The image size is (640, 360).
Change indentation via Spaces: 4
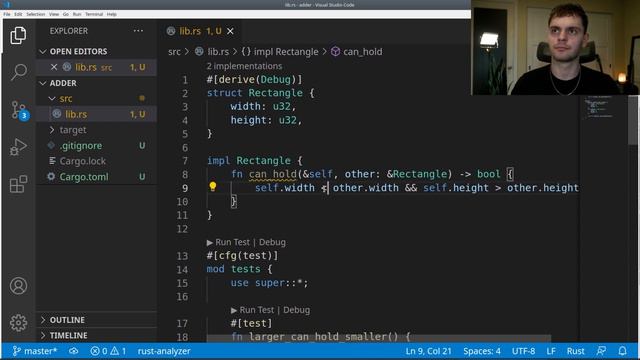pos(482,351)
